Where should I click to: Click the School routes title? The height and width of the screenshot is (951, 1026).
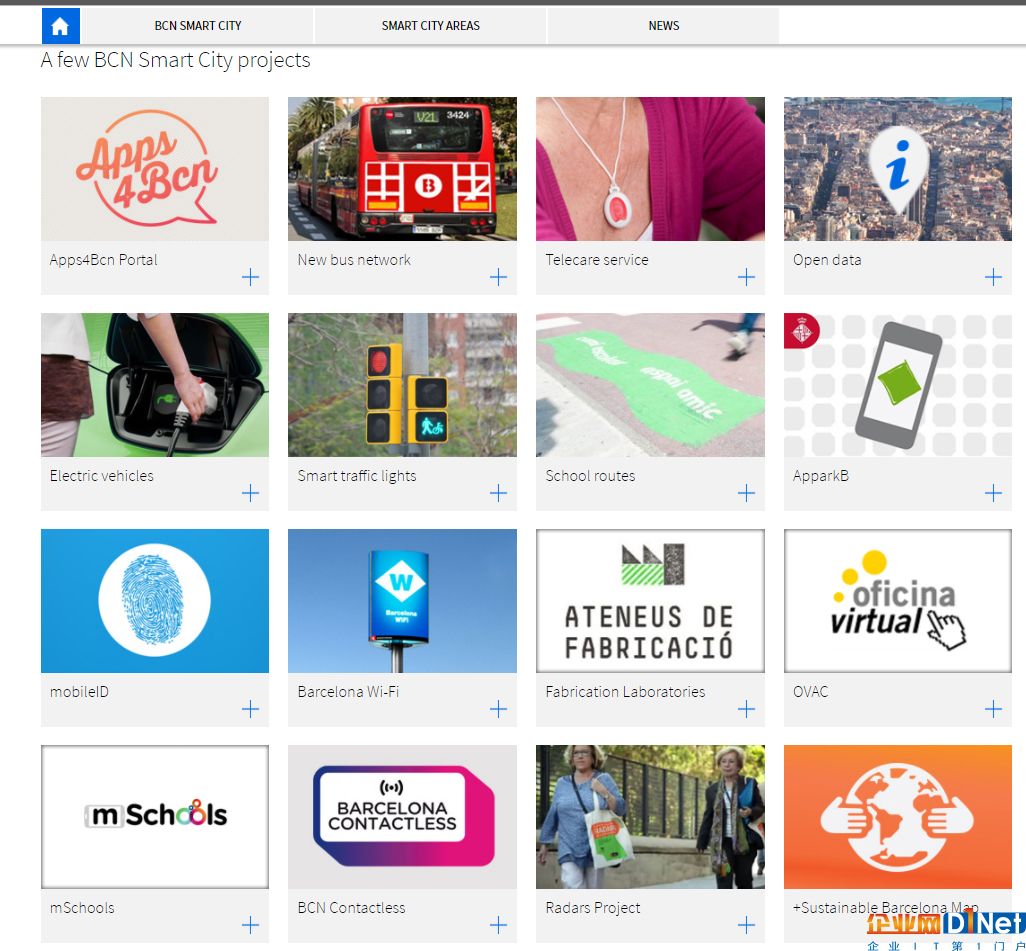[x=590, y=476]
